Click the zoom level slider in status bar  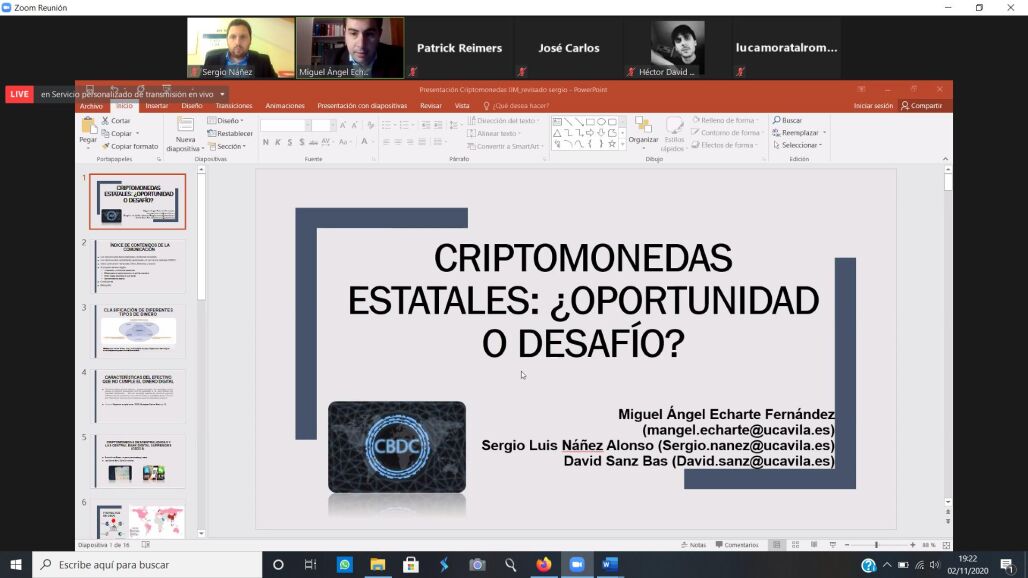[876, 545]
